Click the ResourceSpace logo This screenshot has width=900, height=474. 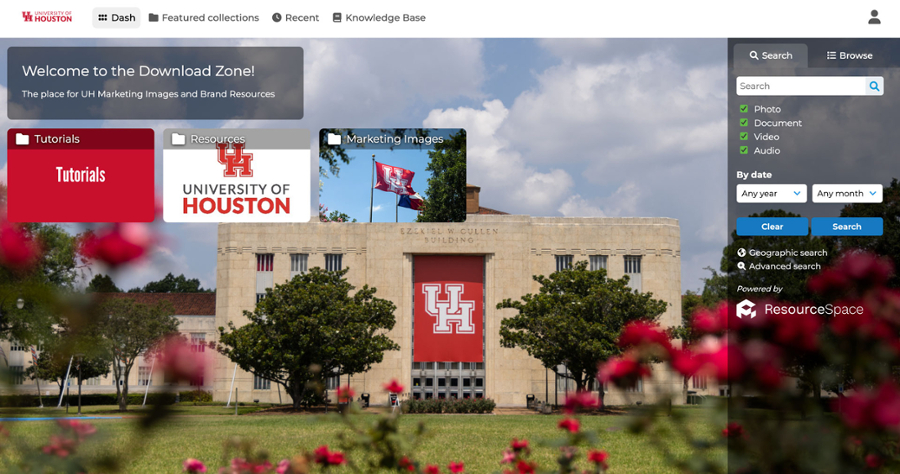coord(799,309)
